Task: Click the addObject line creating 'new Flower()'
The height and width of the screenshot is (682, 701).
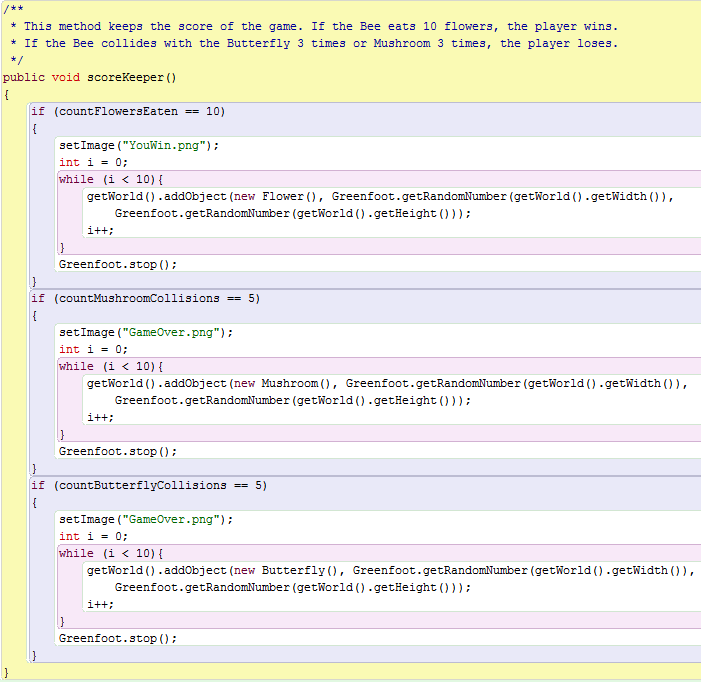Action: [380, 197]
